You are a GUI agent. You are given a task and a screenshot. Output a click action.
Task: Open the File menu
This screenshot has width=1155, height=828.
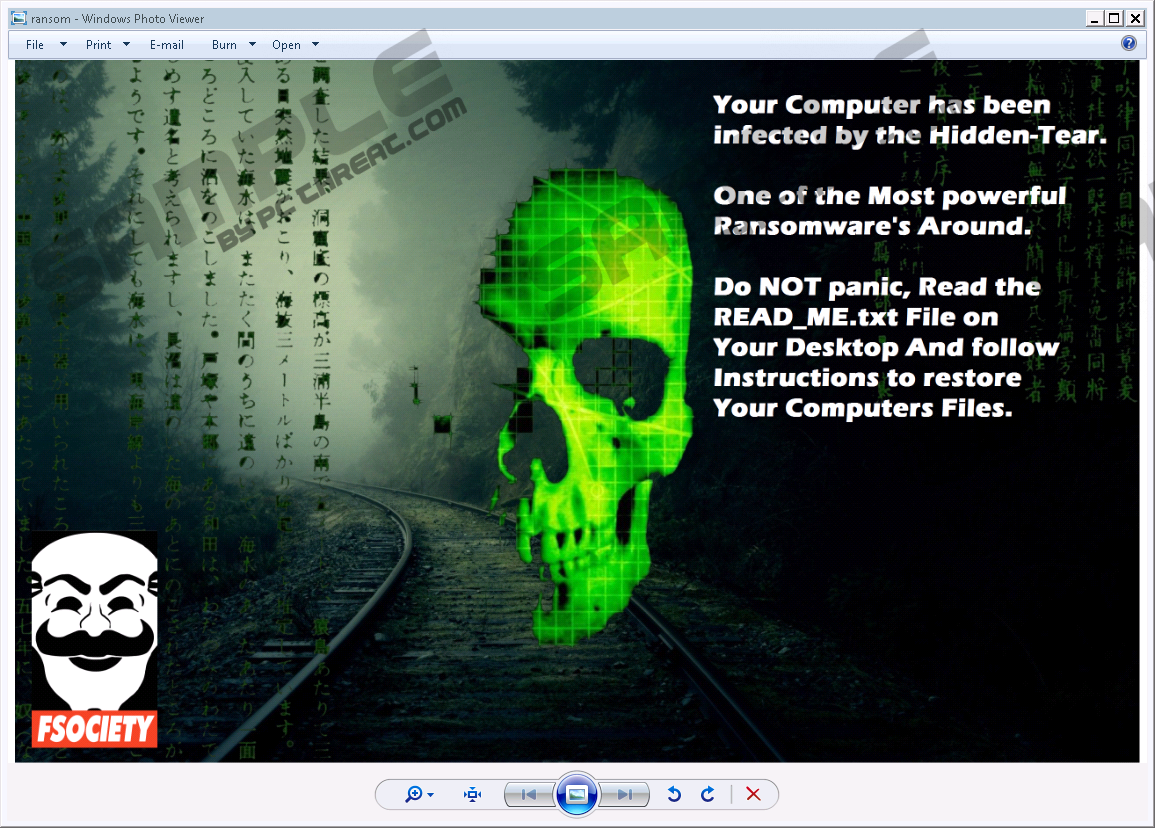35,45
